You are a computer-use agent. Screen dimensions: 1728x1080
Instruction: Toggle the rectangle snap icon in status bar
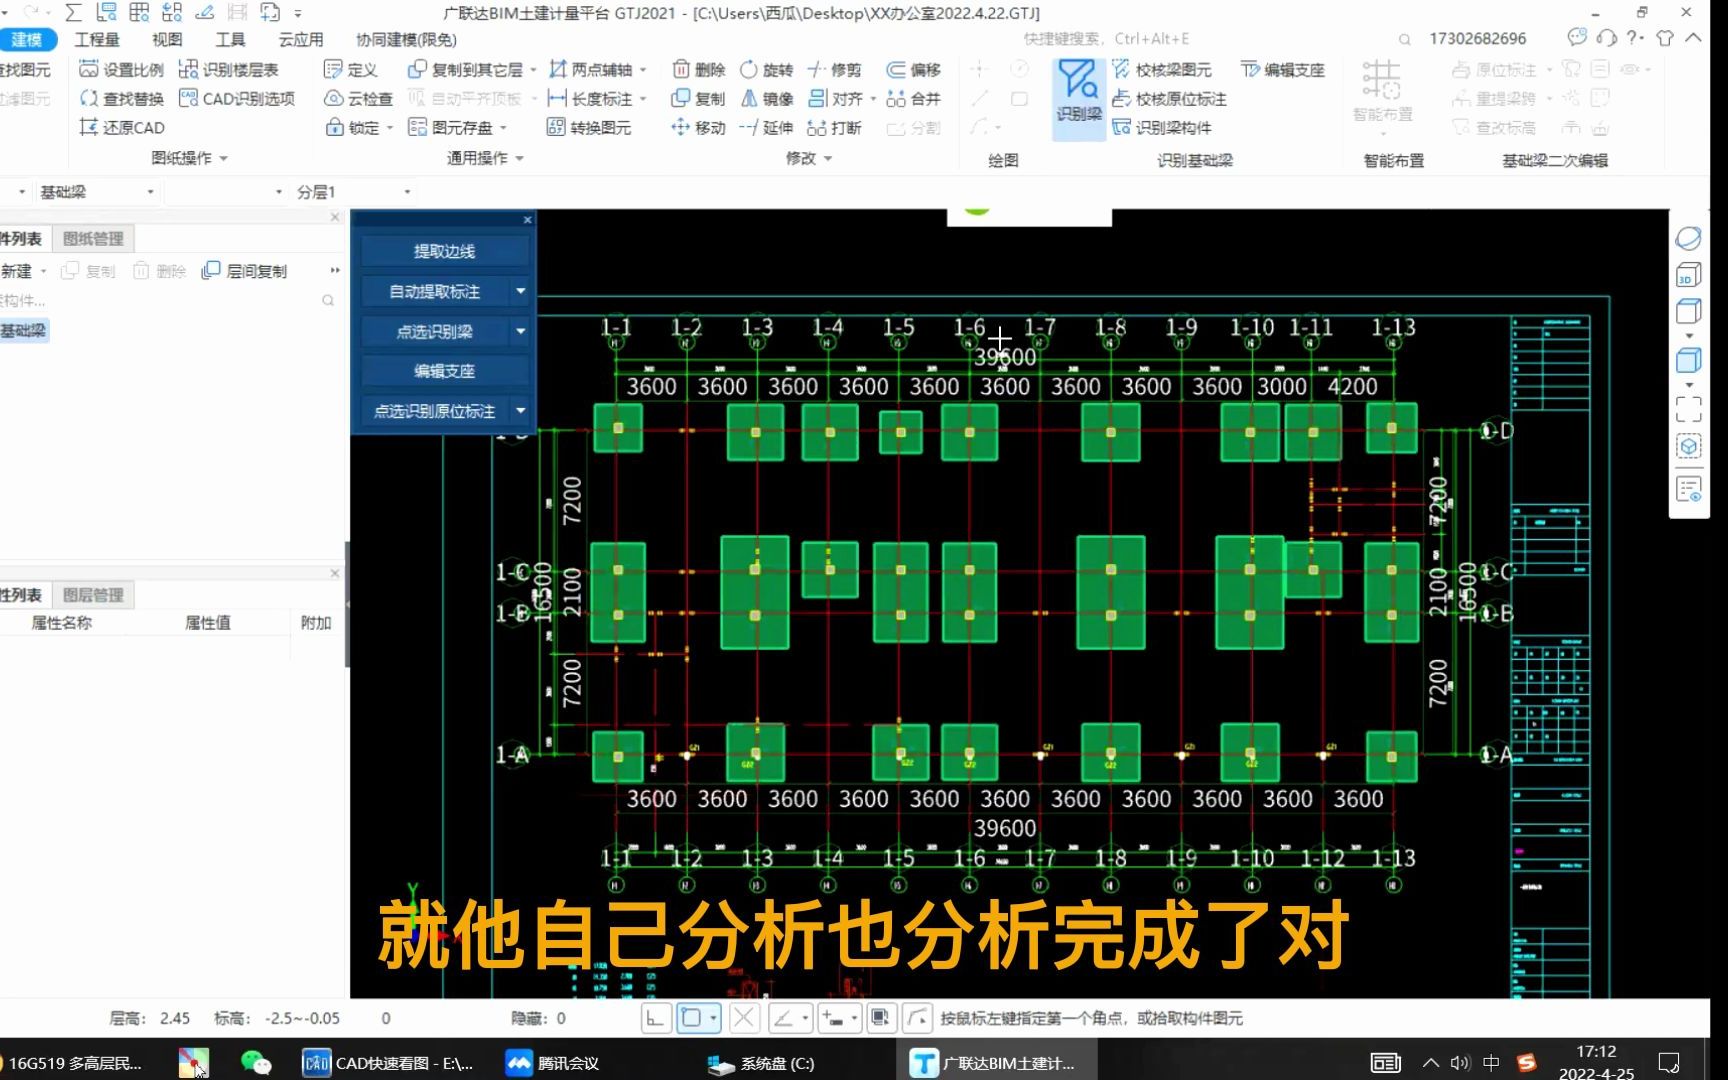[691, 1018]
